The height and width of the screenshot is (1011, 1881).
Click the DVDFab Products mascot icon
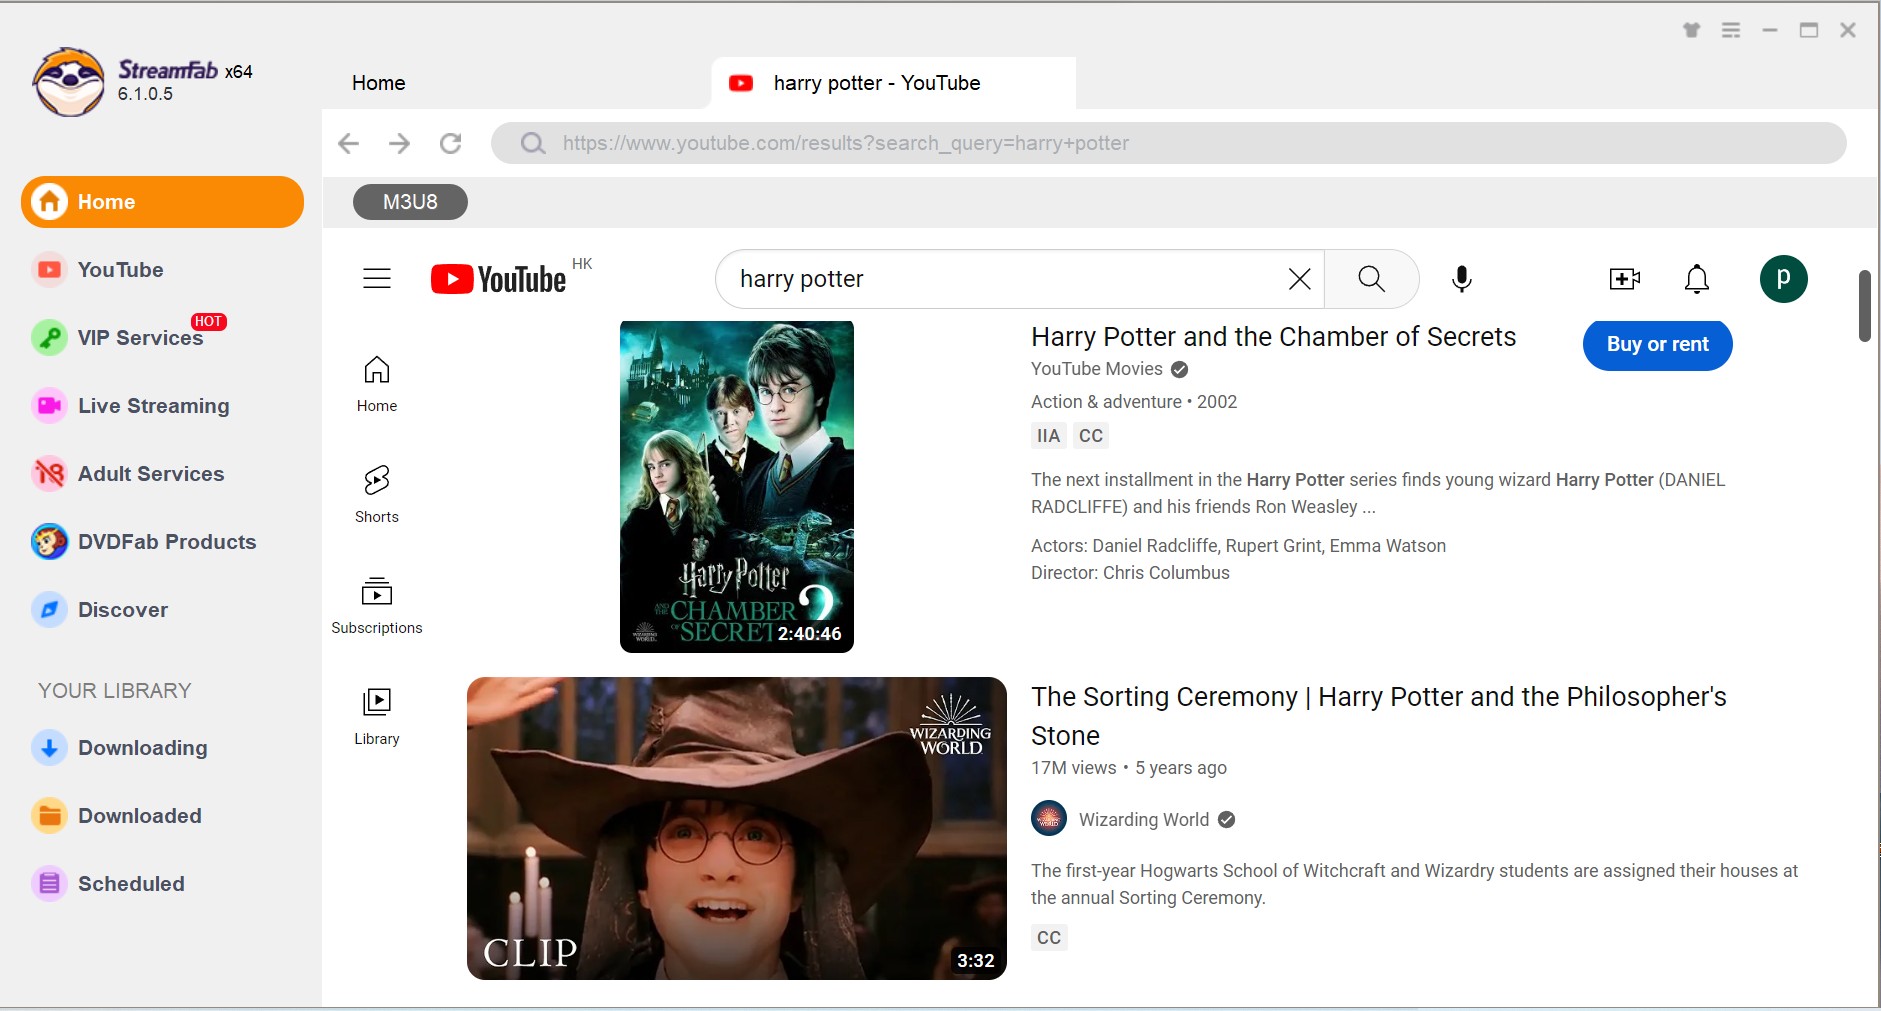(49, 542)
